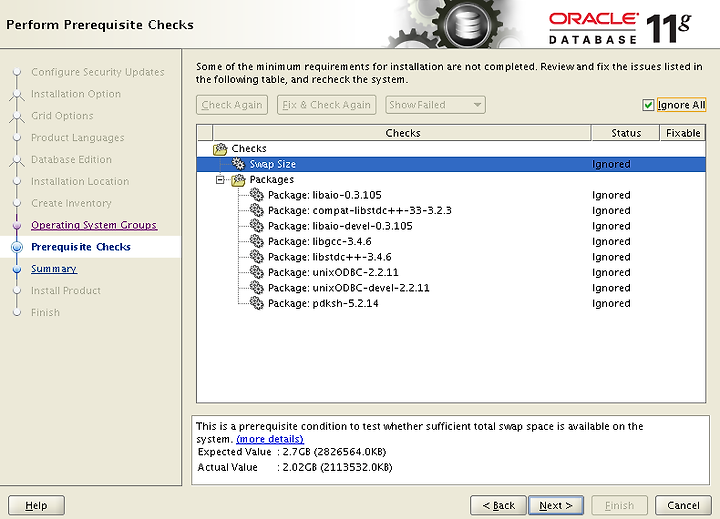Click the Checks folder icon
This screenshot has width=720, height=519.
(x=220, y=149)
